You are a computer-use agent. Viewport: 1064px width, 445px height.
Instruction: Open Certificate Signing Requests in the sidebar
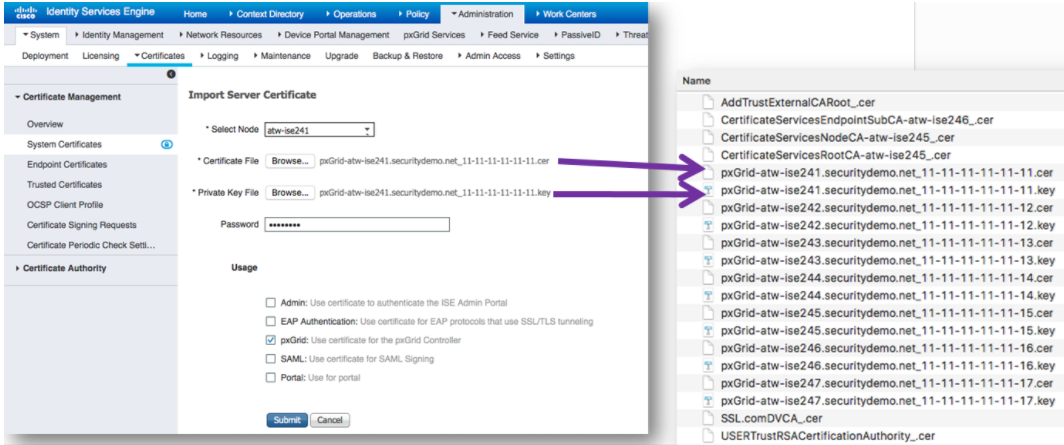pyautogui.click(x=81, y=225)
